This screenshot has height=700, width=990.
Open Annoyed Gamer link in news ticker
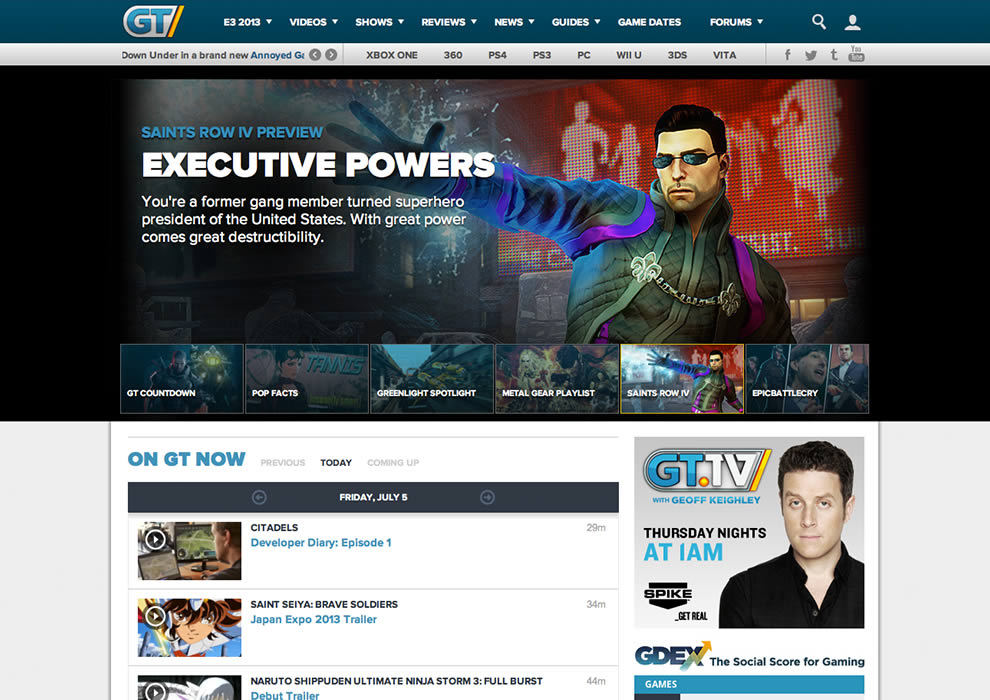(x=277, y=55)
